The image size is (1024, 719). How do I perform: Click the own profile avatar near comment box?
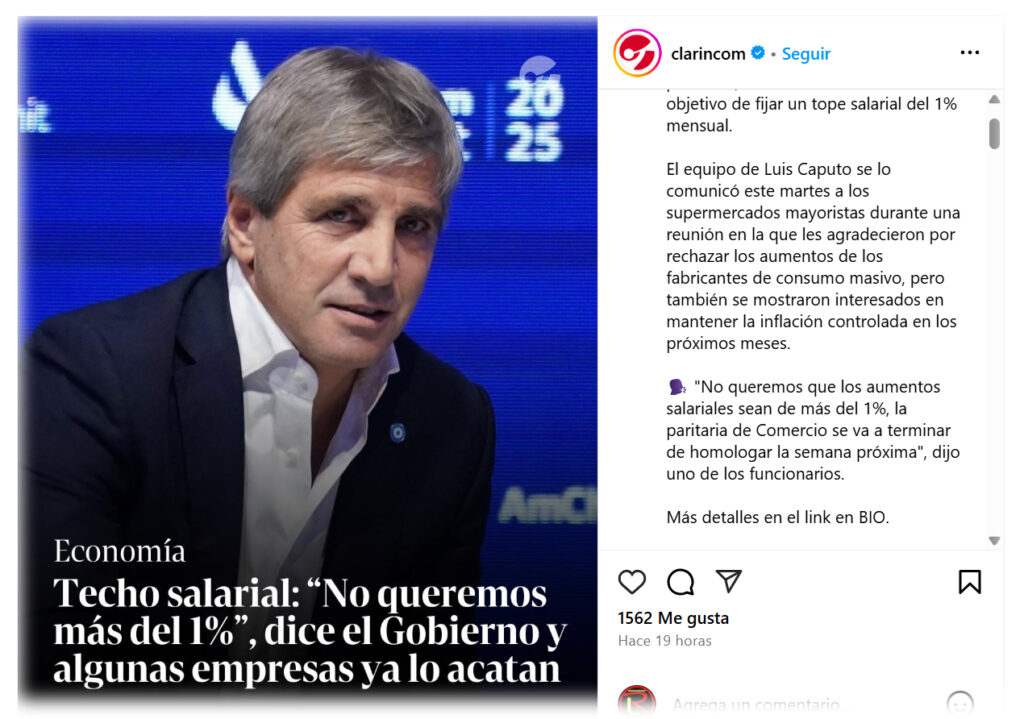pos(637,701)
